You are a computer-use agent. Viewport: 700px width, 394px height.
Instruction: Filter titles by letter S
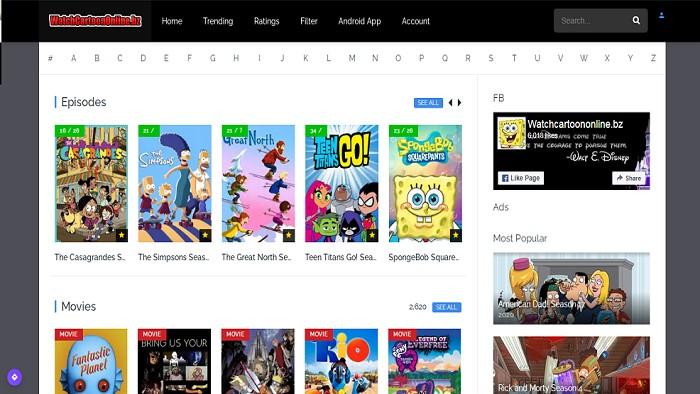[x=491, y=58]
